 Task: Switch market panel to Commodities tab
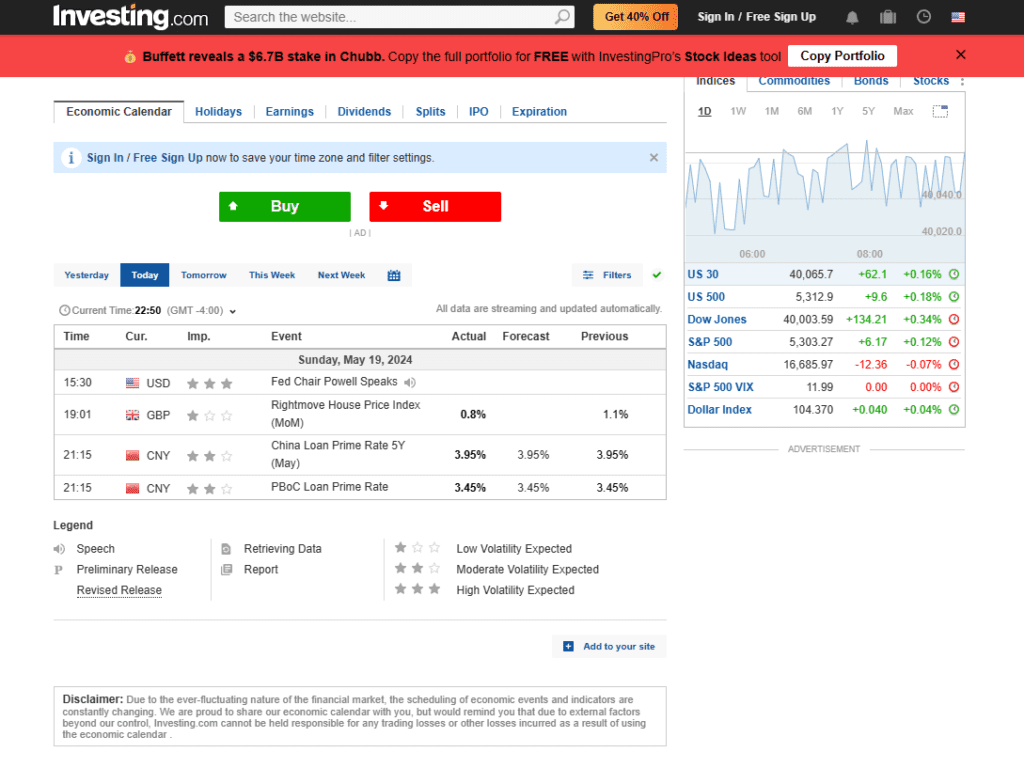(794, 81)
